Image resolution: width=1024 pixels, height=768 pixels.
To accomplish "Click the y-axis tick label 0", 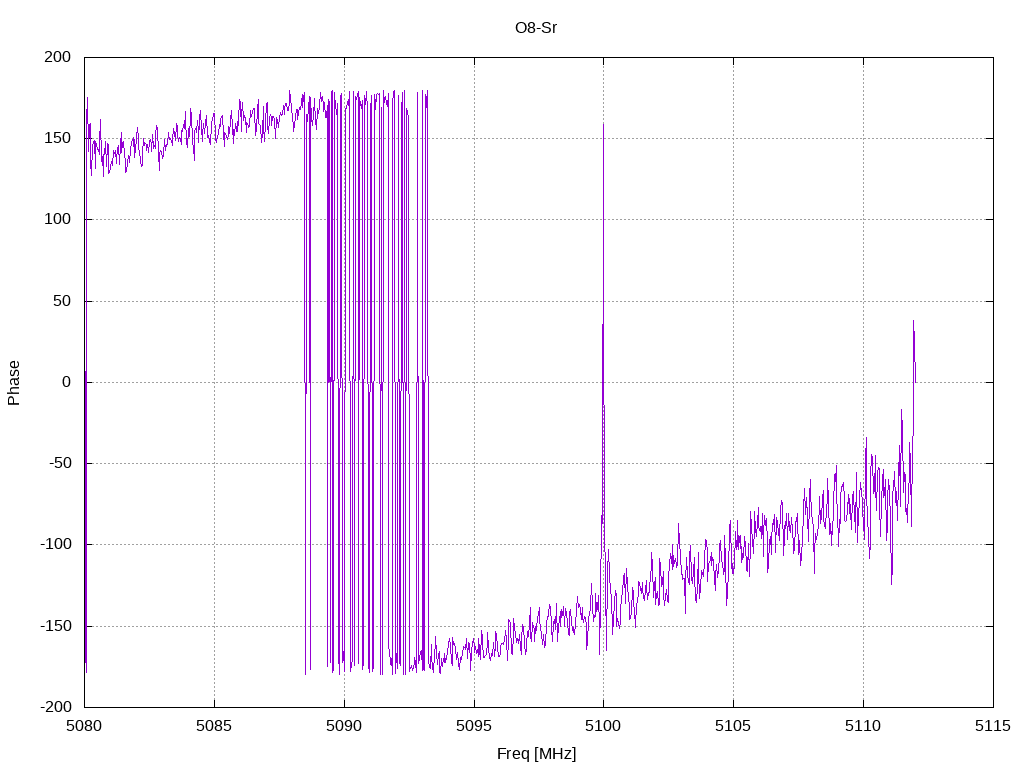I will pos(67,382).
